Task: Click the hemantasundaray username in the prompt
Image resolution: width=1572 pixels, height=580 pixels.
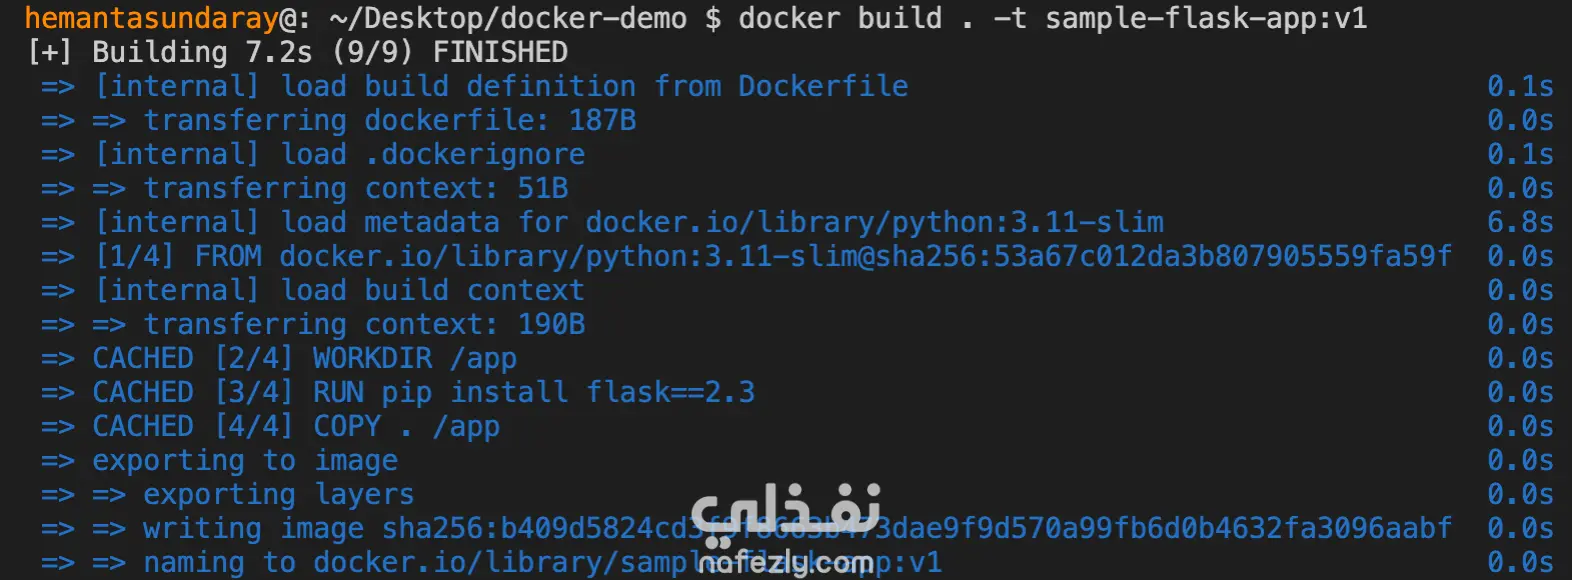Action: tap(151, 18)
